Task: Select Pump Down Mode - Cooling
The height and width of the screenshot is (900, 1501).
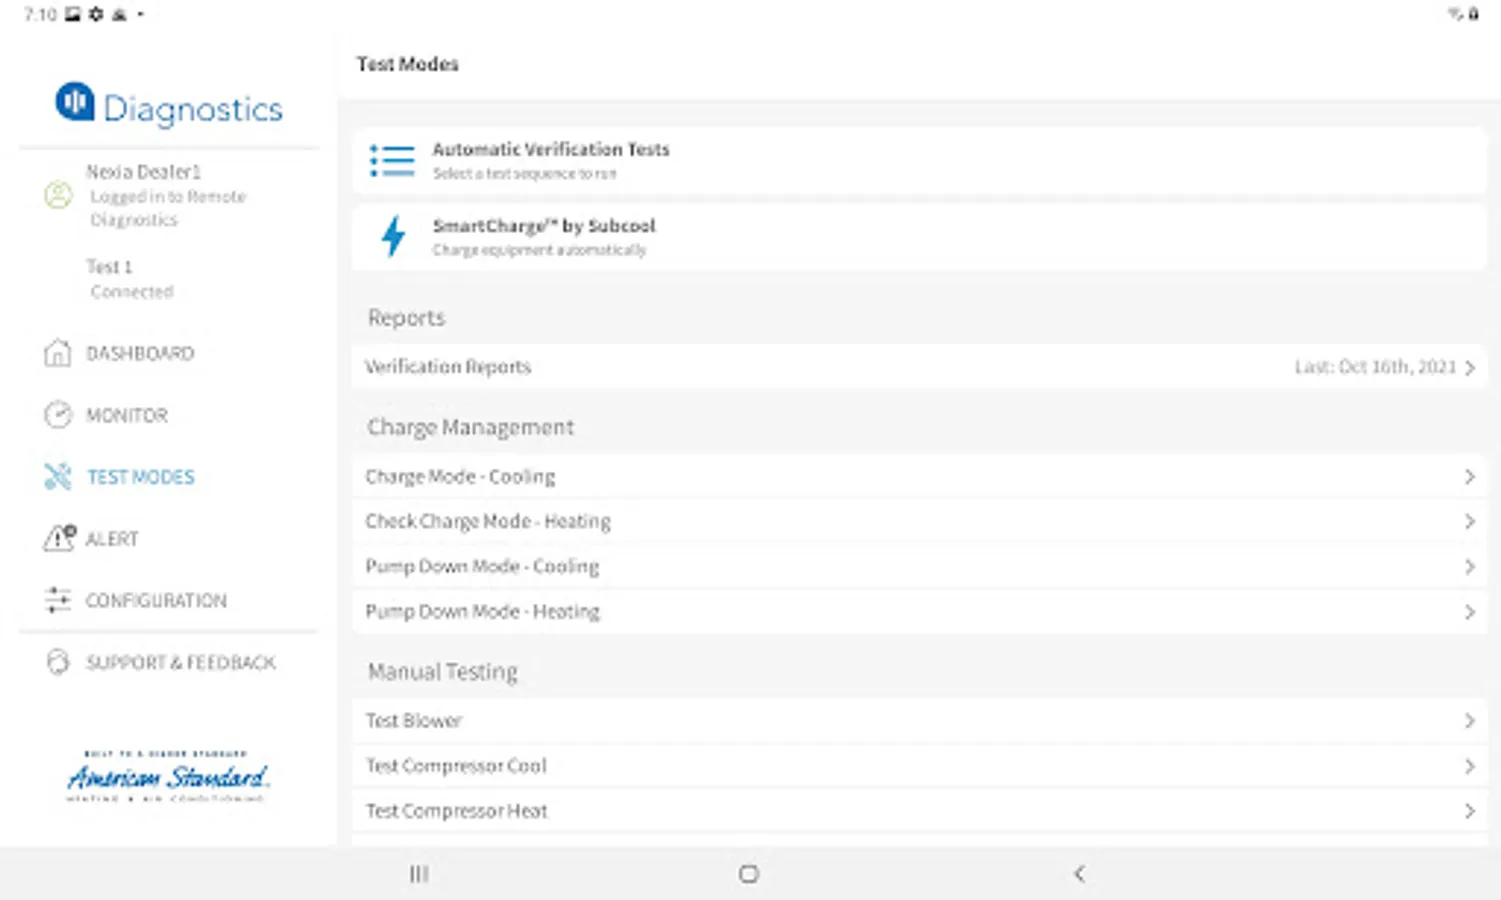Action: [919, 566]
